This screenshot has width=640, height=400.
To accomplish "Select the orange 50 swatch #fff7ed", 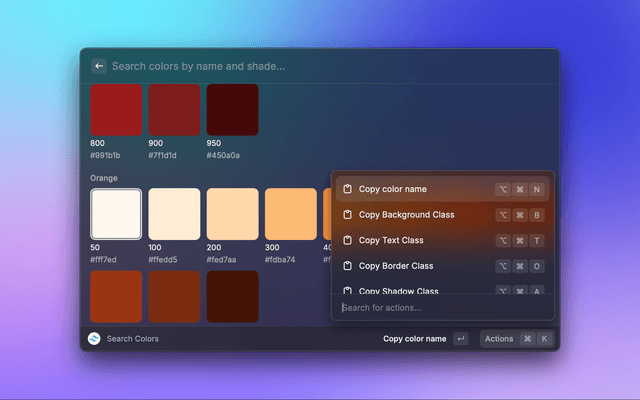I will [x=116, y=214].
